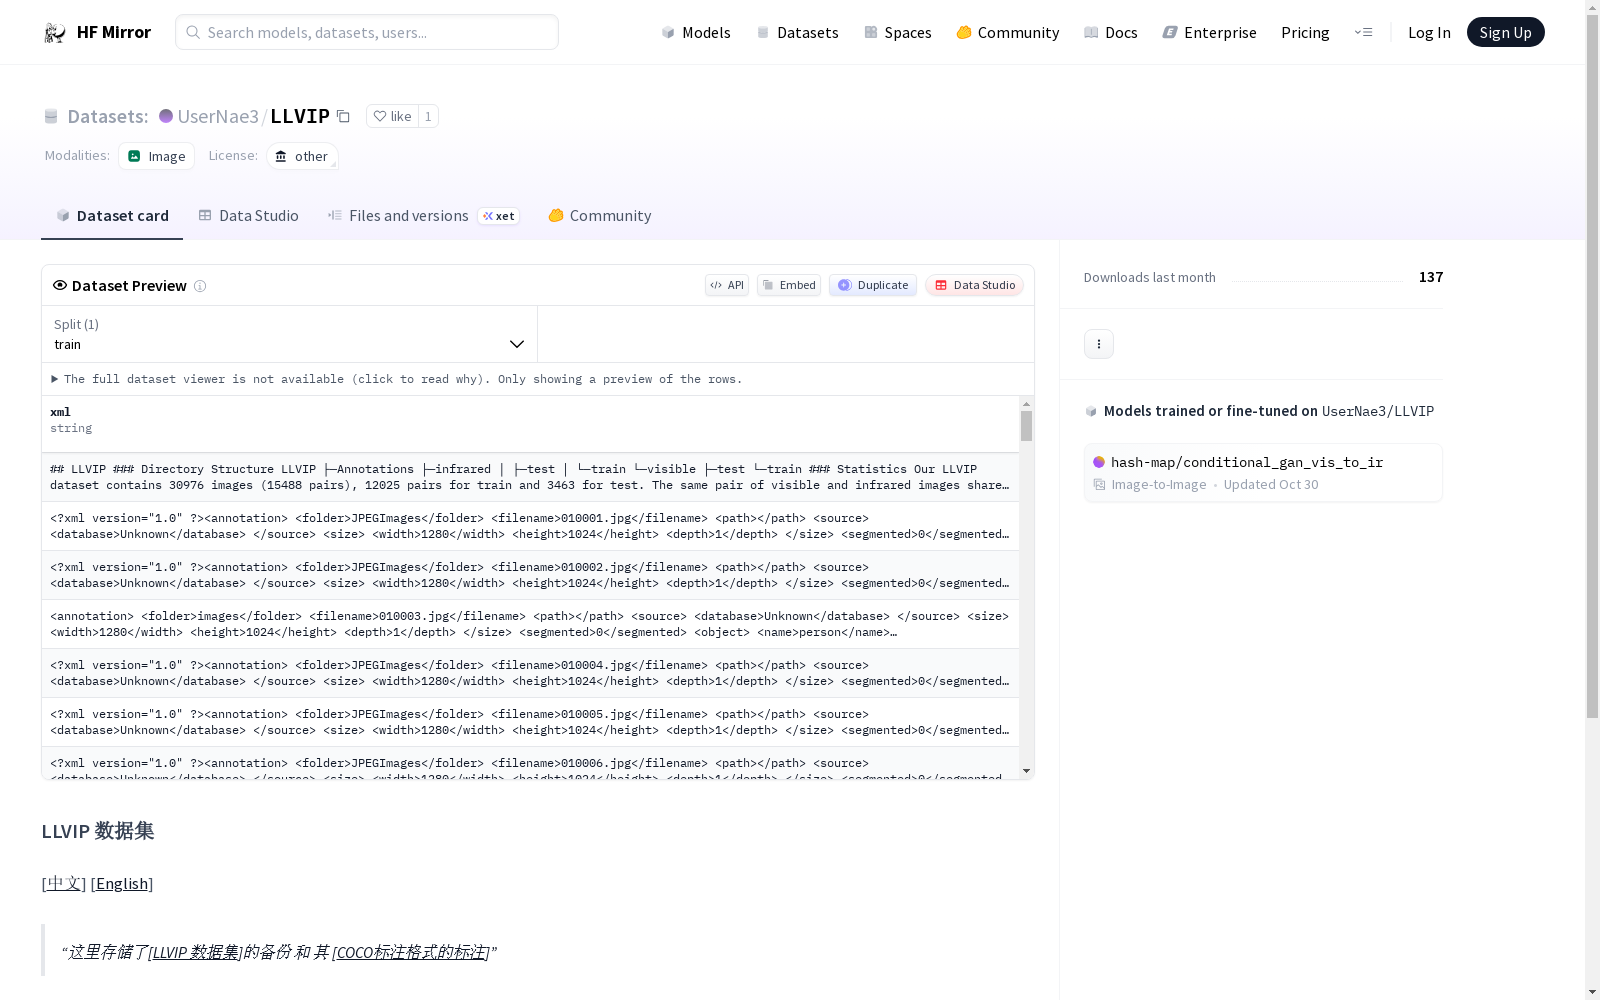This screenshot has height=1000, width=1600.
Task: Open the English readme link
Action: point(122,883)
